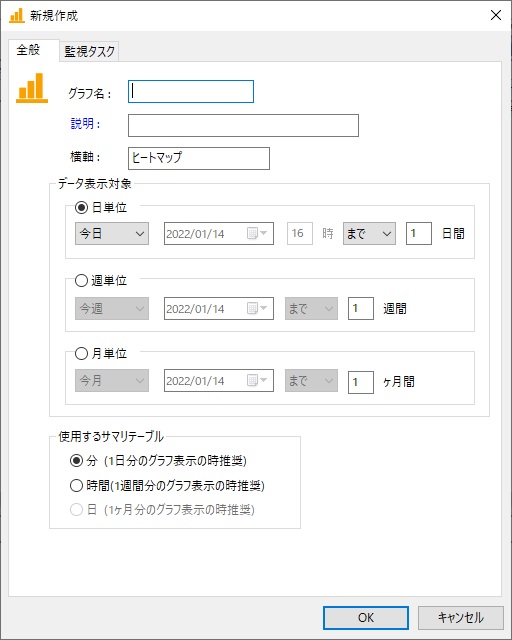Click the 2022/01/14 date text in 月単位
The image size is (512, 640).
195,381
